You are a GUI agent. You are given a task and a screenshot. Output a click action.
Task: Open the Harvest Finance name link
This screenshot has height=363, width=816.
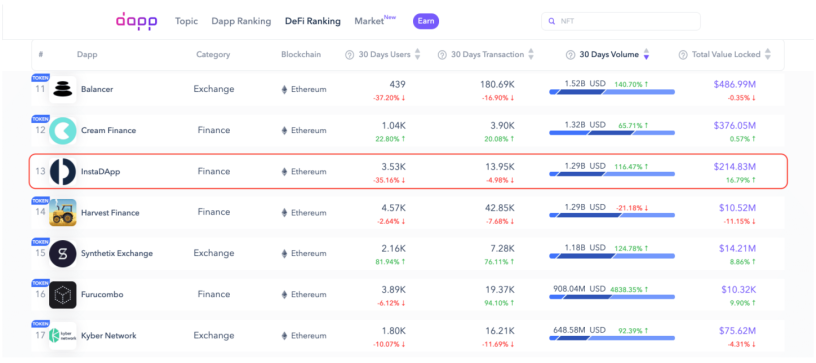[x=110, y=213]
